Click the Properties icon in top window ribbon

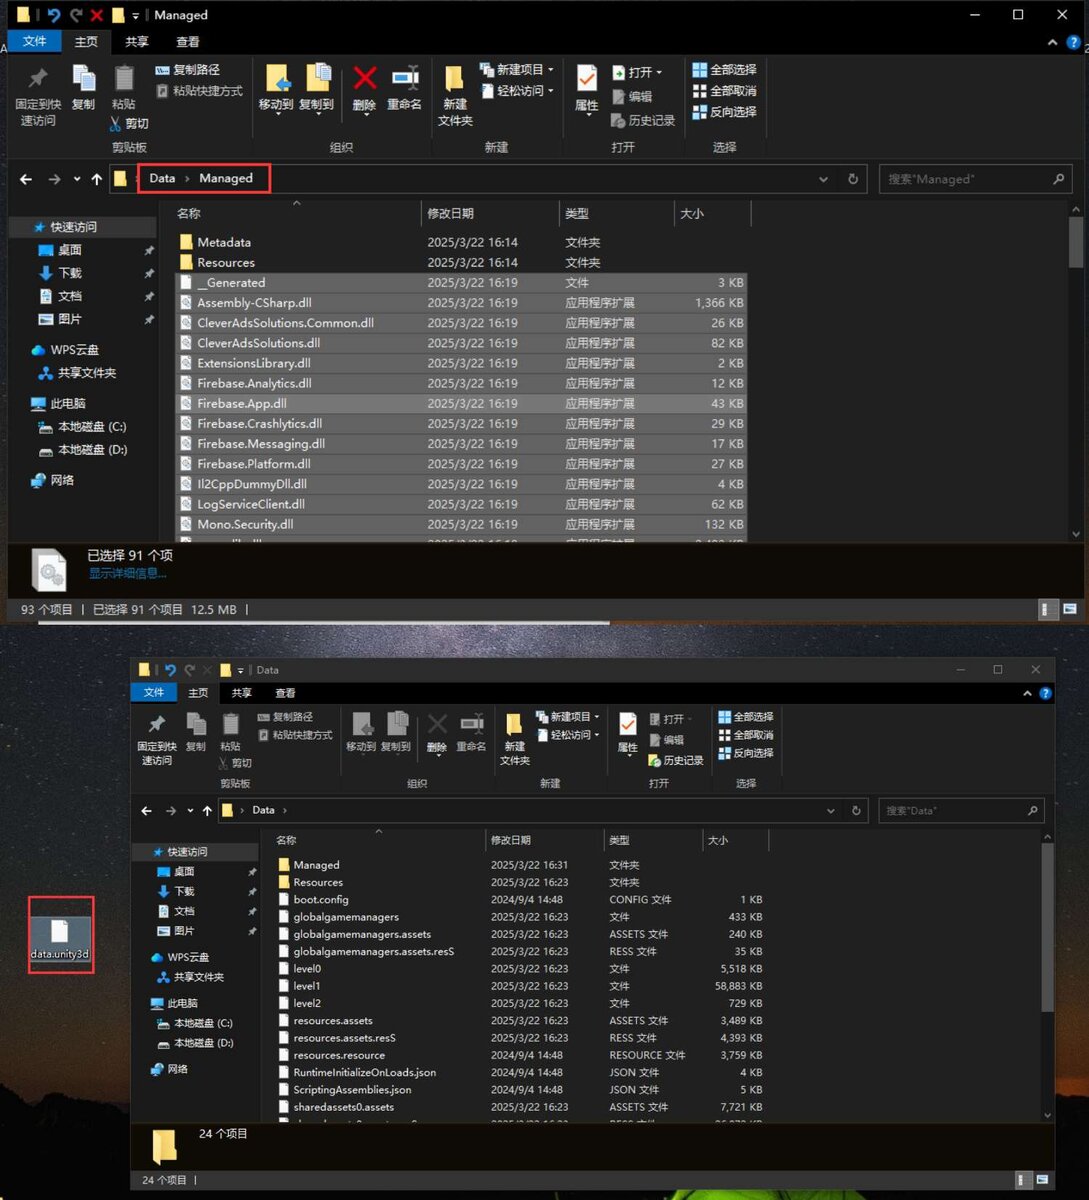point(587,79)
